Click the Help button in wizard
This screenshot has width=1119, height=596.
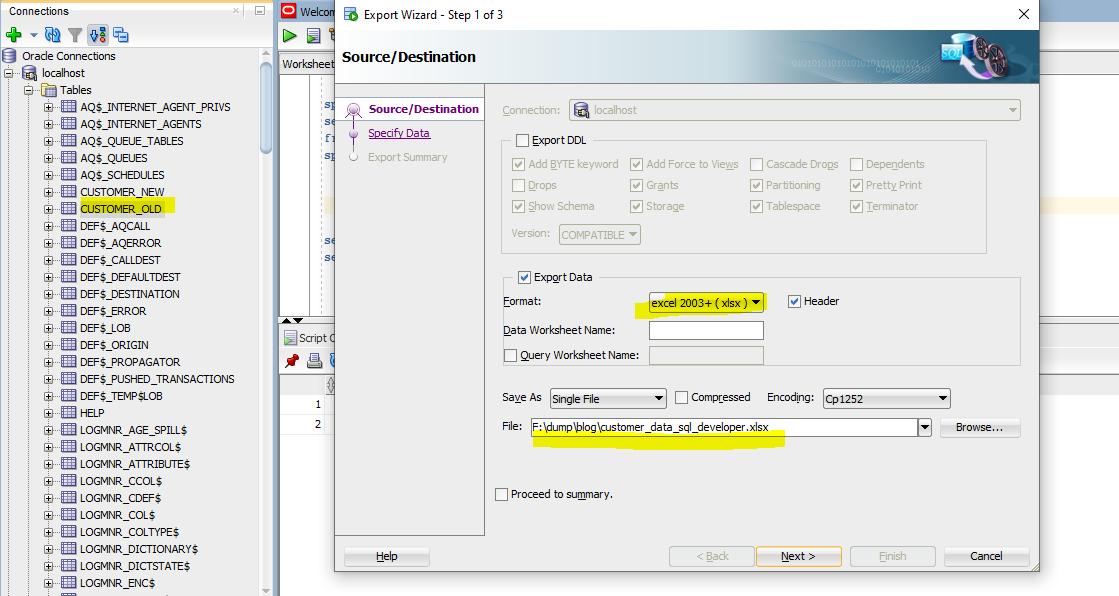coord(387,556)
